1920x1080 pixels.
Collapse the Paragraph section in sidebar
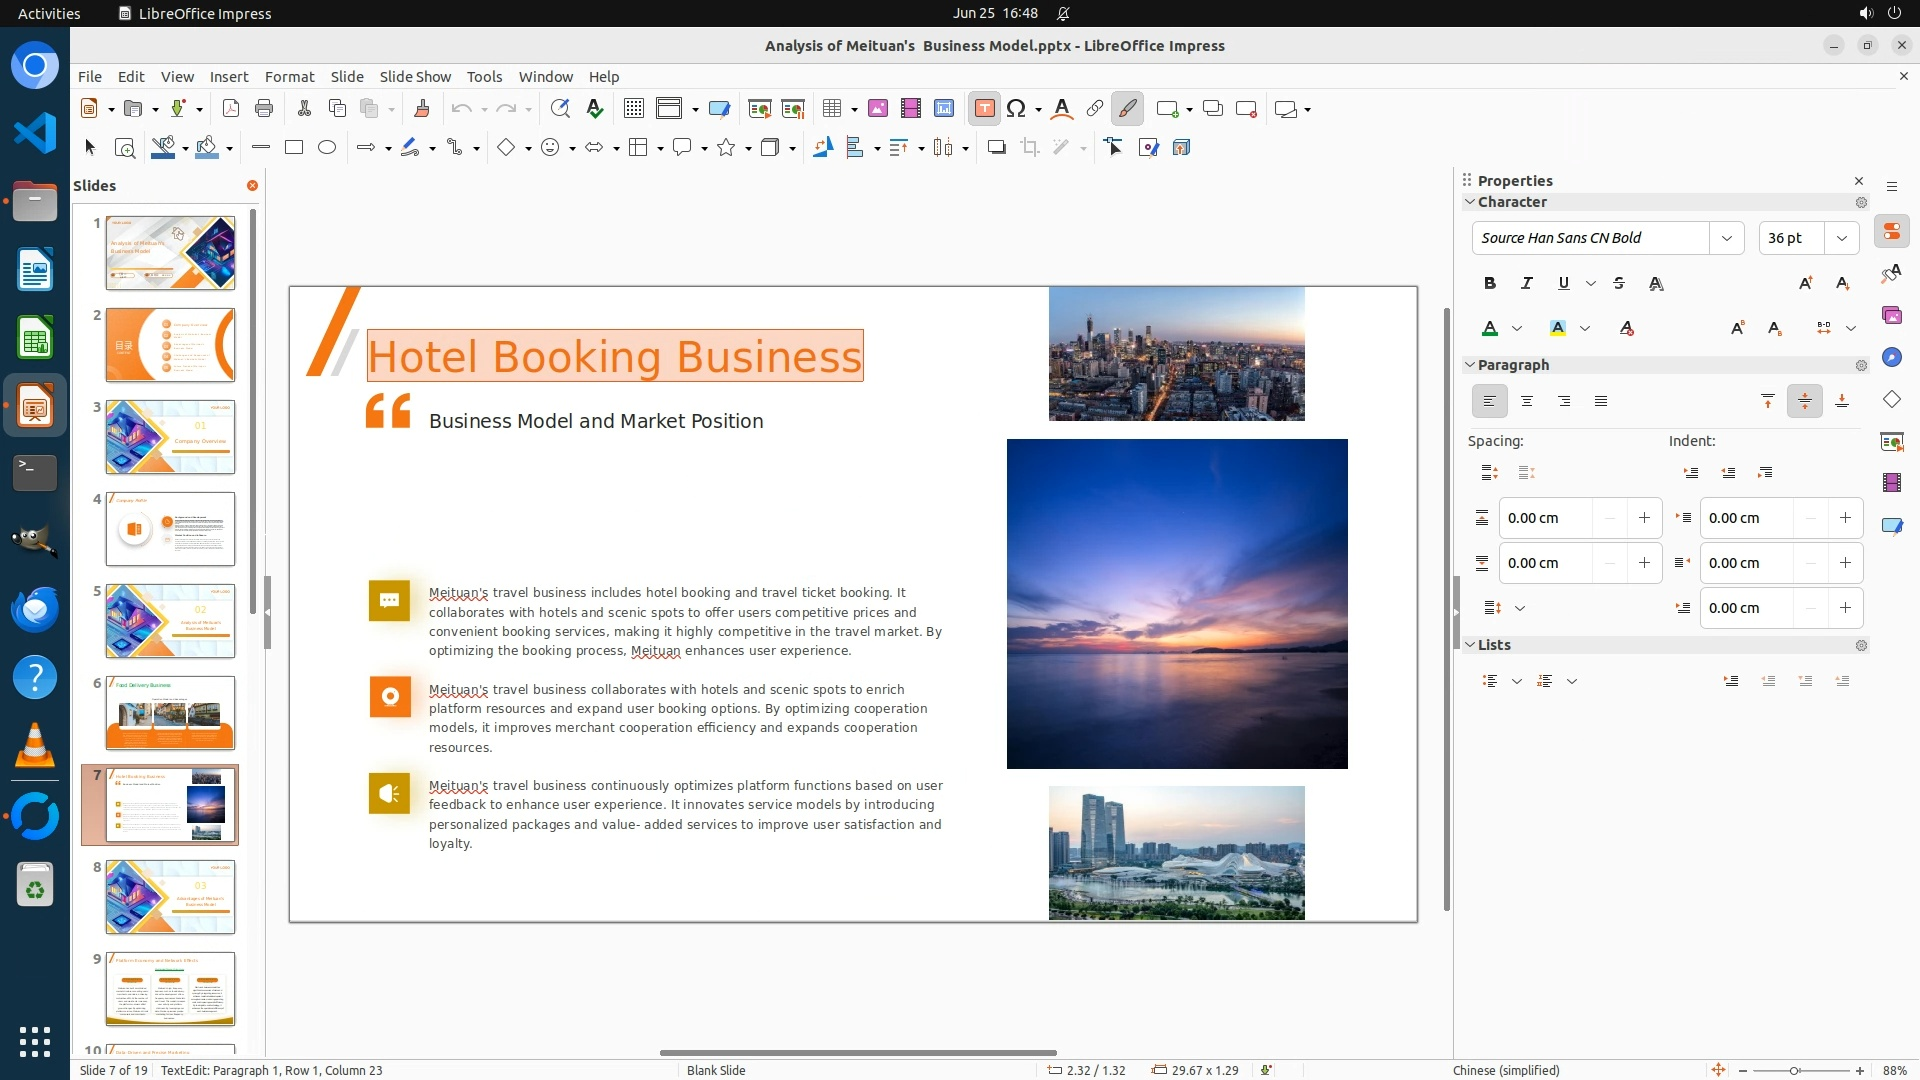[x=1470, y=365]
